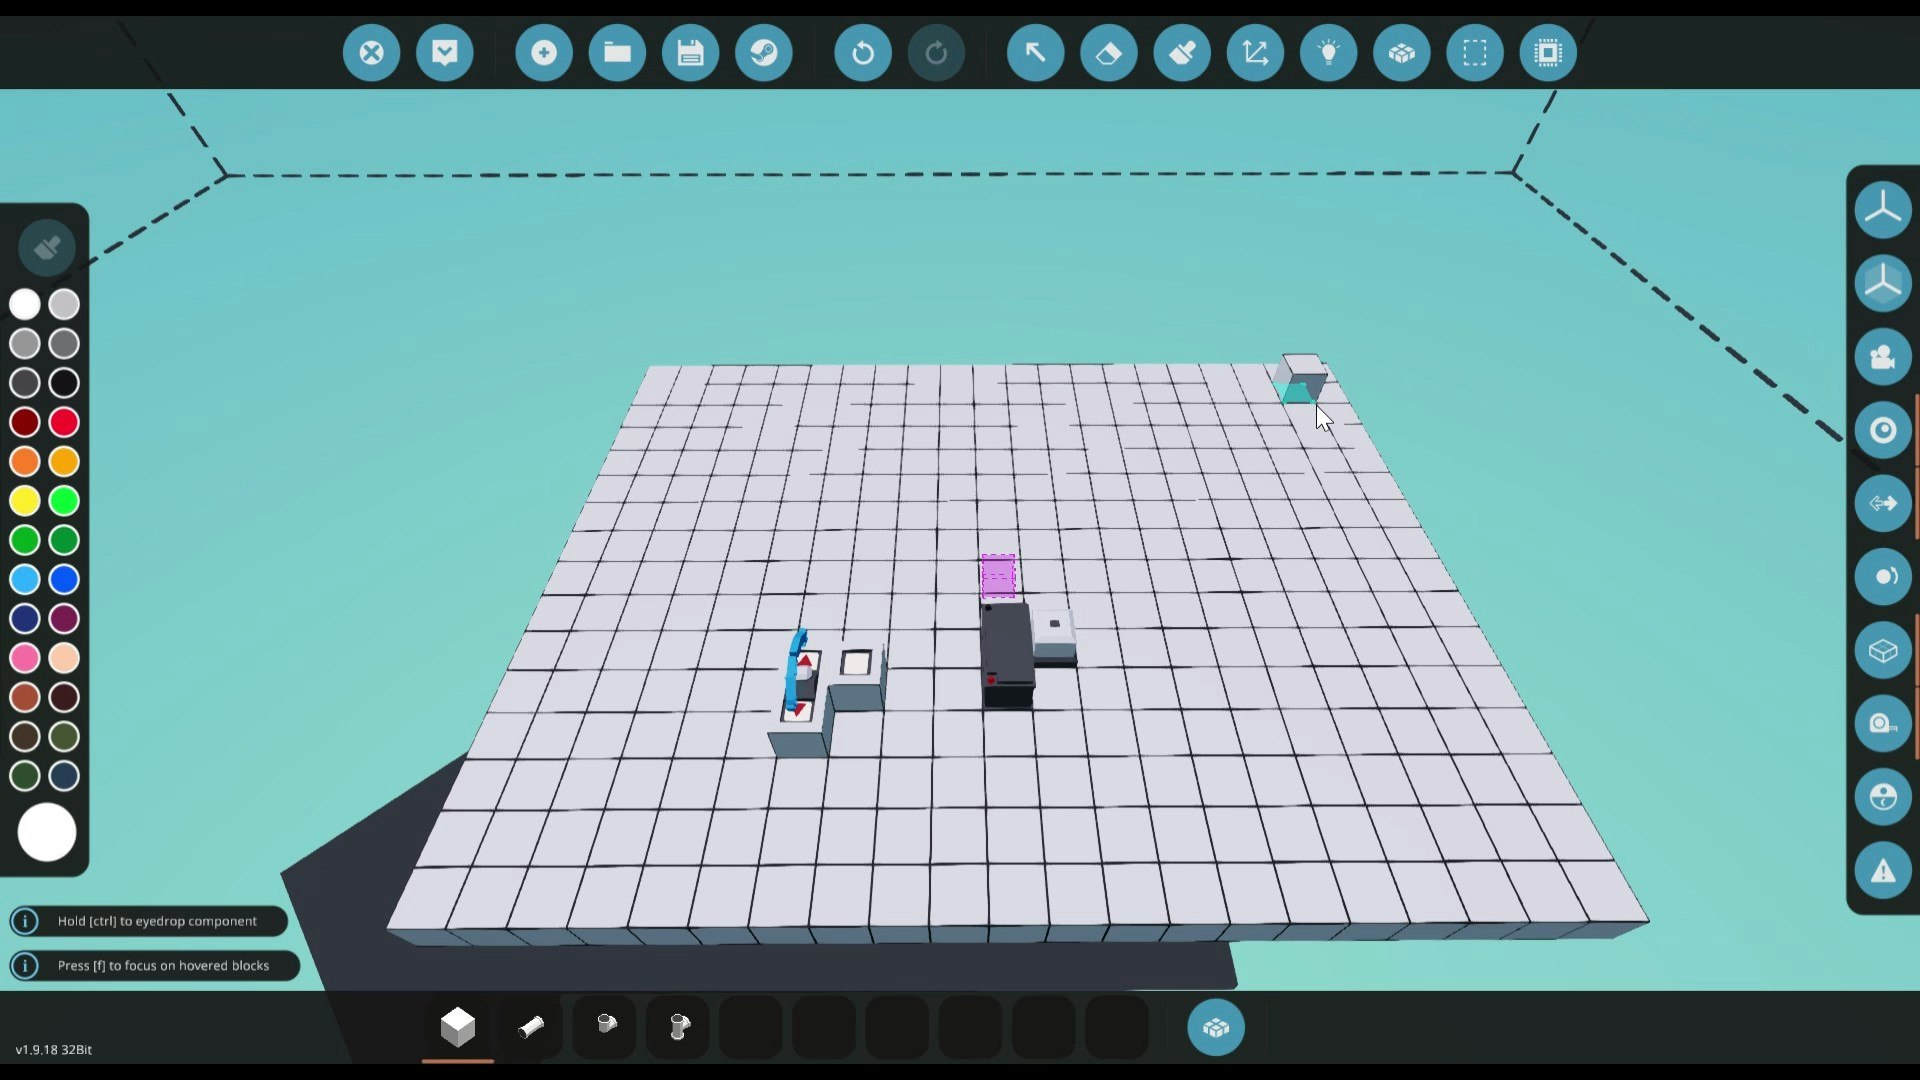Click the ring target icon on right panel
Image resolution: width=1920 pixels, height=1080 pixels.
pyautogui.click(x=1883, y=430)
